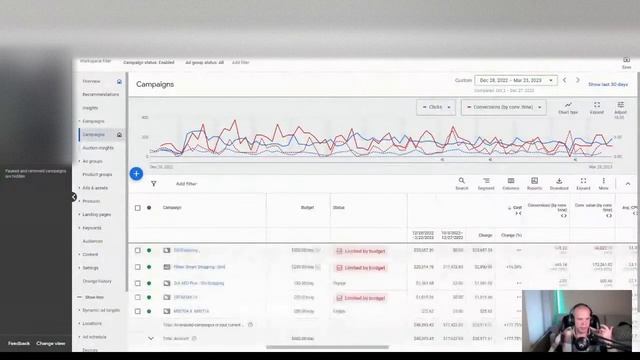Open Auction insights in the sidebar
The width and height of the screenshot is (640, 360).
pos(98,148)
